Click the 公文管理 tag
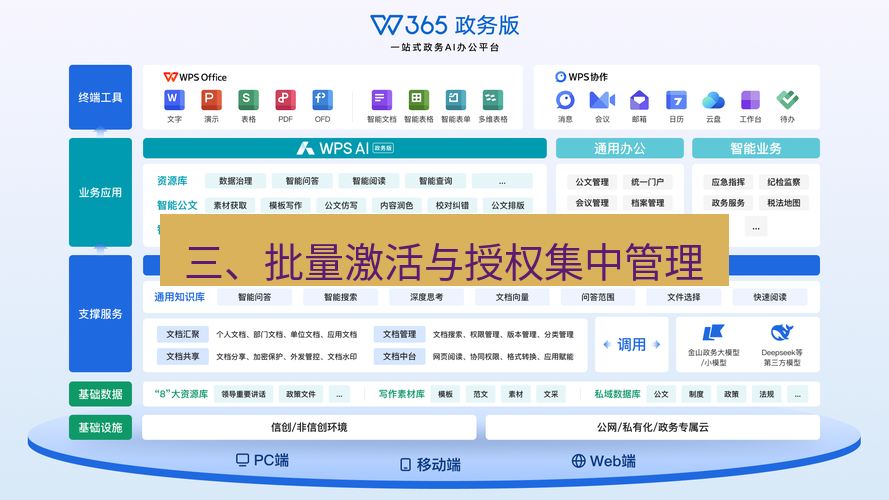 (x=592, y=182)
